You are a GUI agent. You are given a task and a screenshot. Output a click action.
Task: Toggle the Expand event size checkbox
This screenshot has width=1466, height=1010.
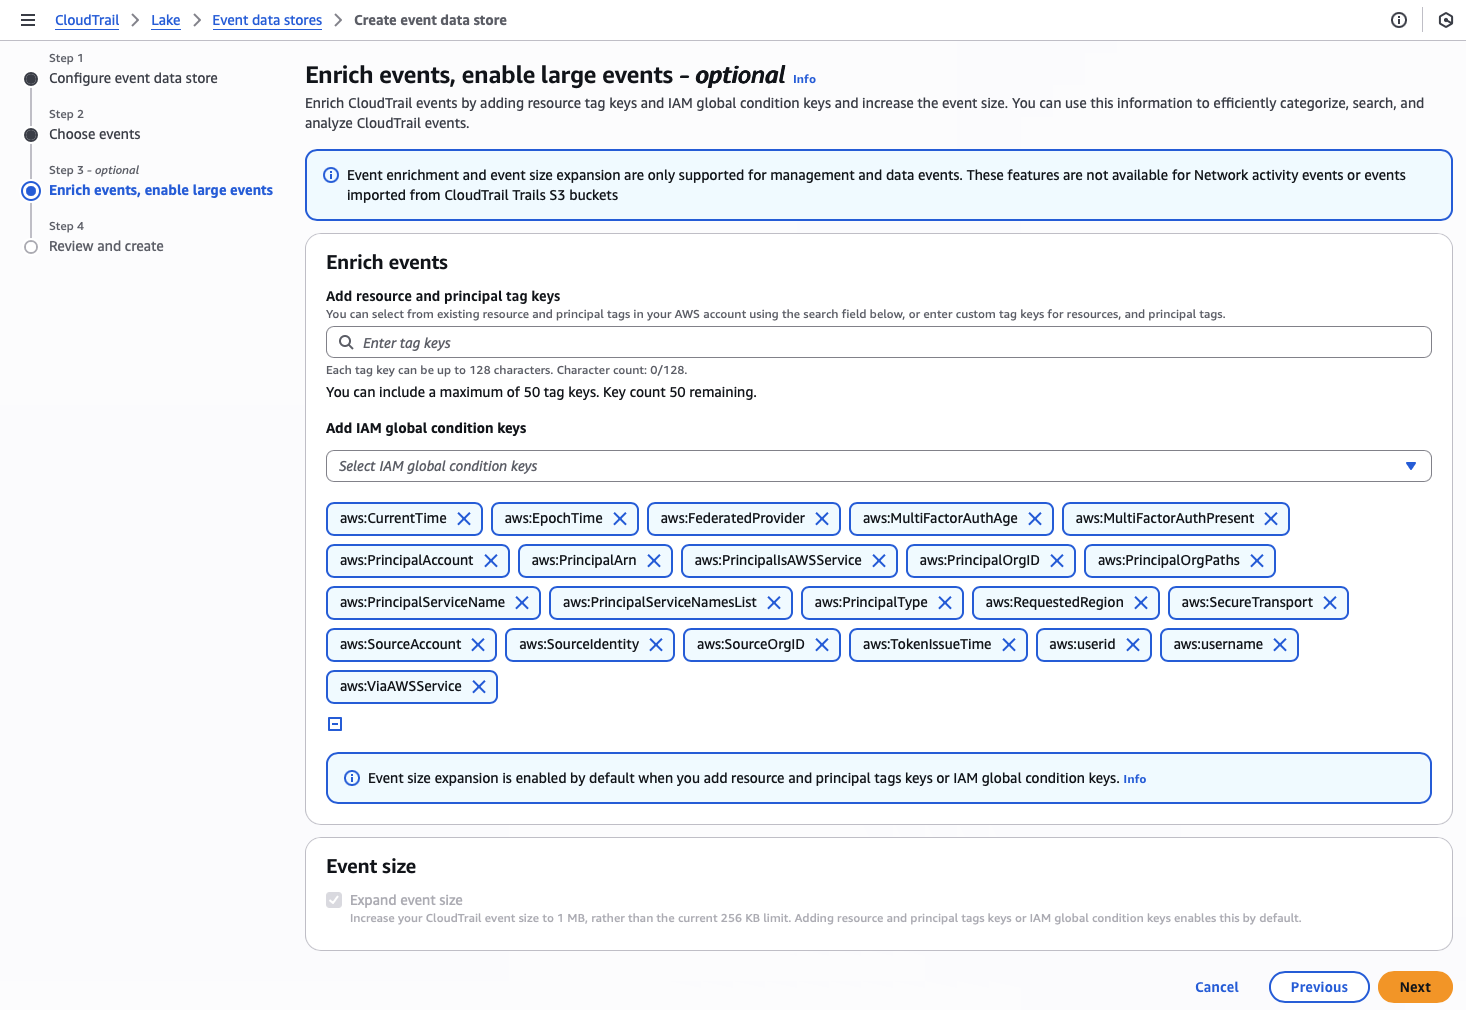334,900
